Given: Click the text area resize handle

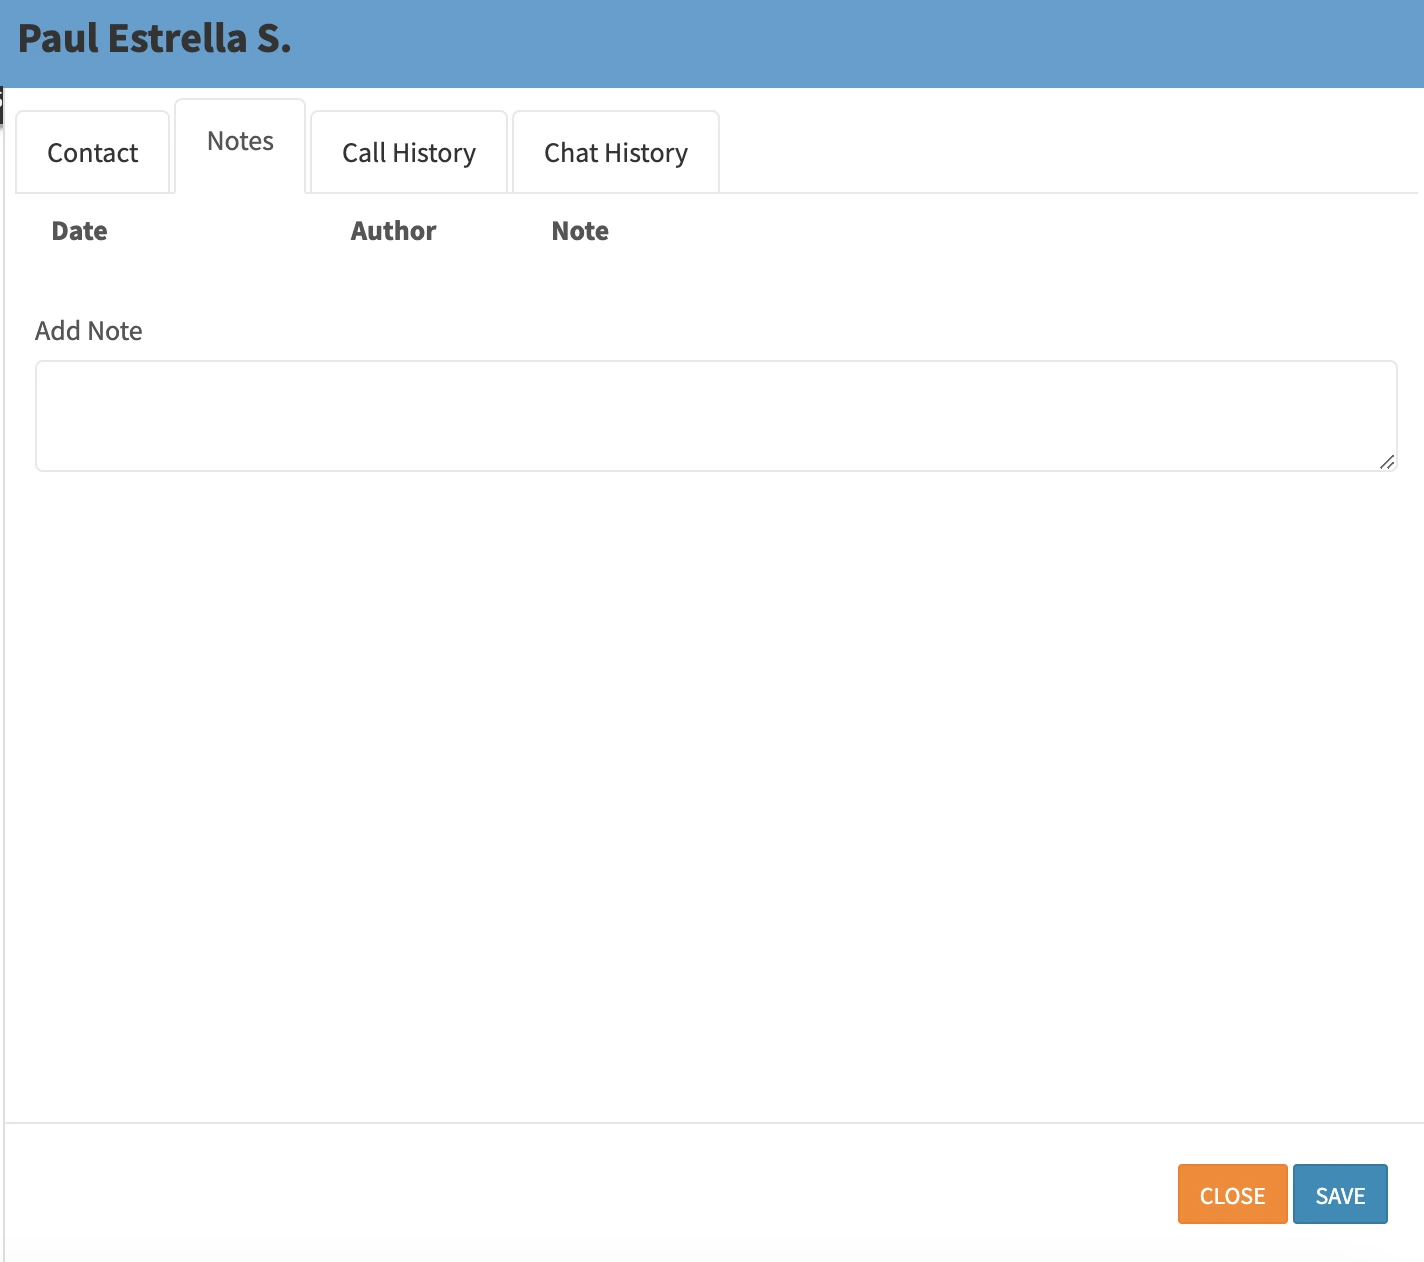Looking at the screenshot, I should point(1387,462).
